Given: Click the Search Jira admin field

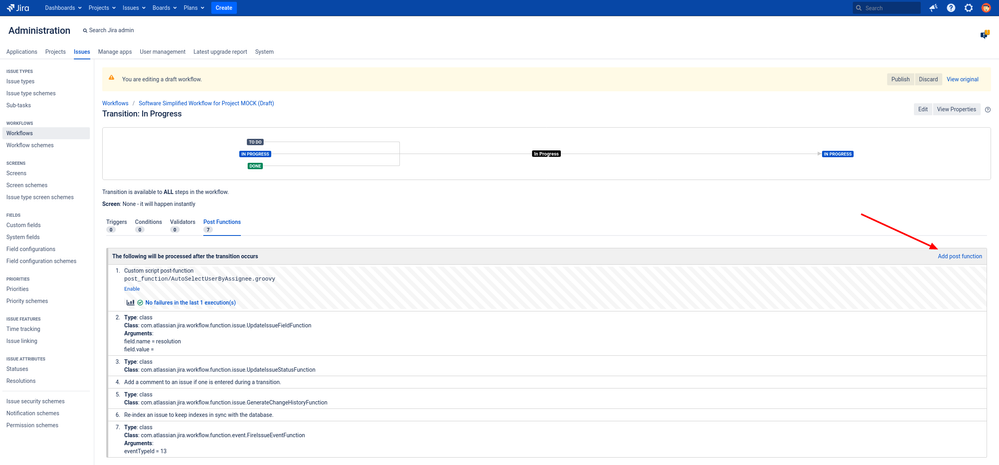Looking at the screenshot, I should 108,31.
